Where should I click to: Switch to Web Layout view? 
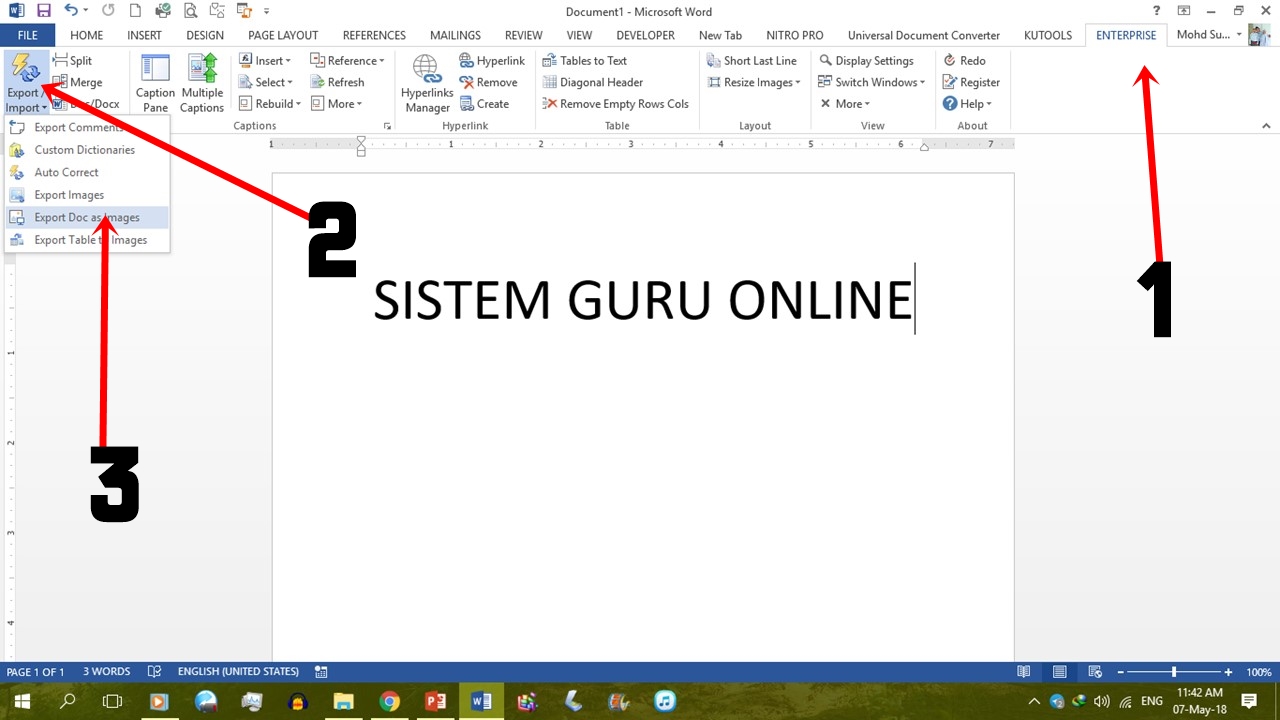point(1095,672)
